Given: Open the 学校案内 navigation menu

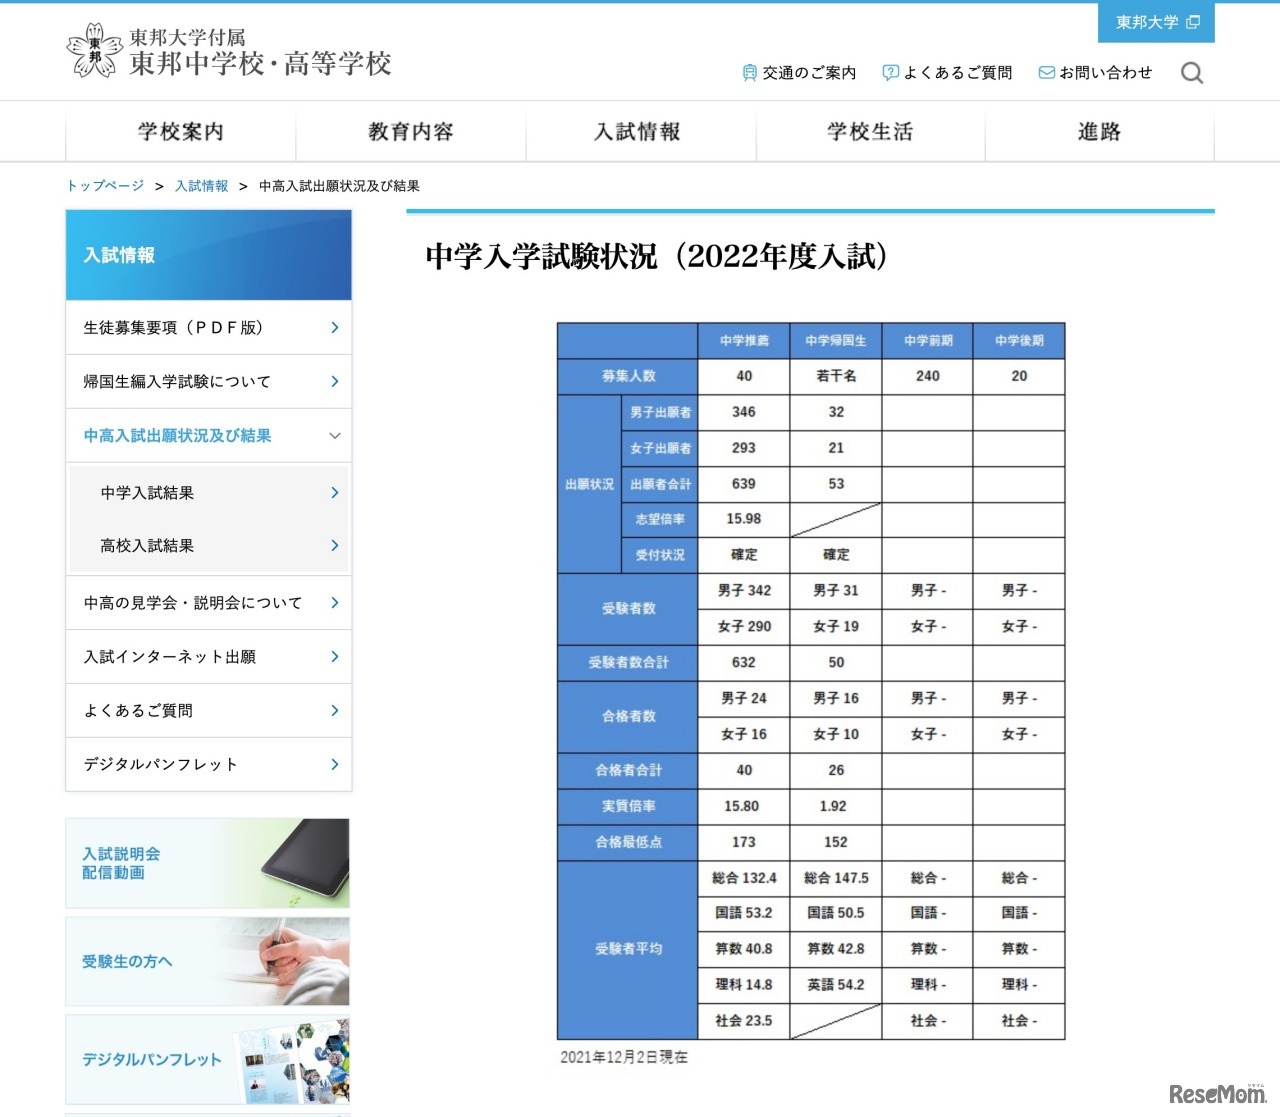Looking at the screenshot, I should (x=181, y=132).
